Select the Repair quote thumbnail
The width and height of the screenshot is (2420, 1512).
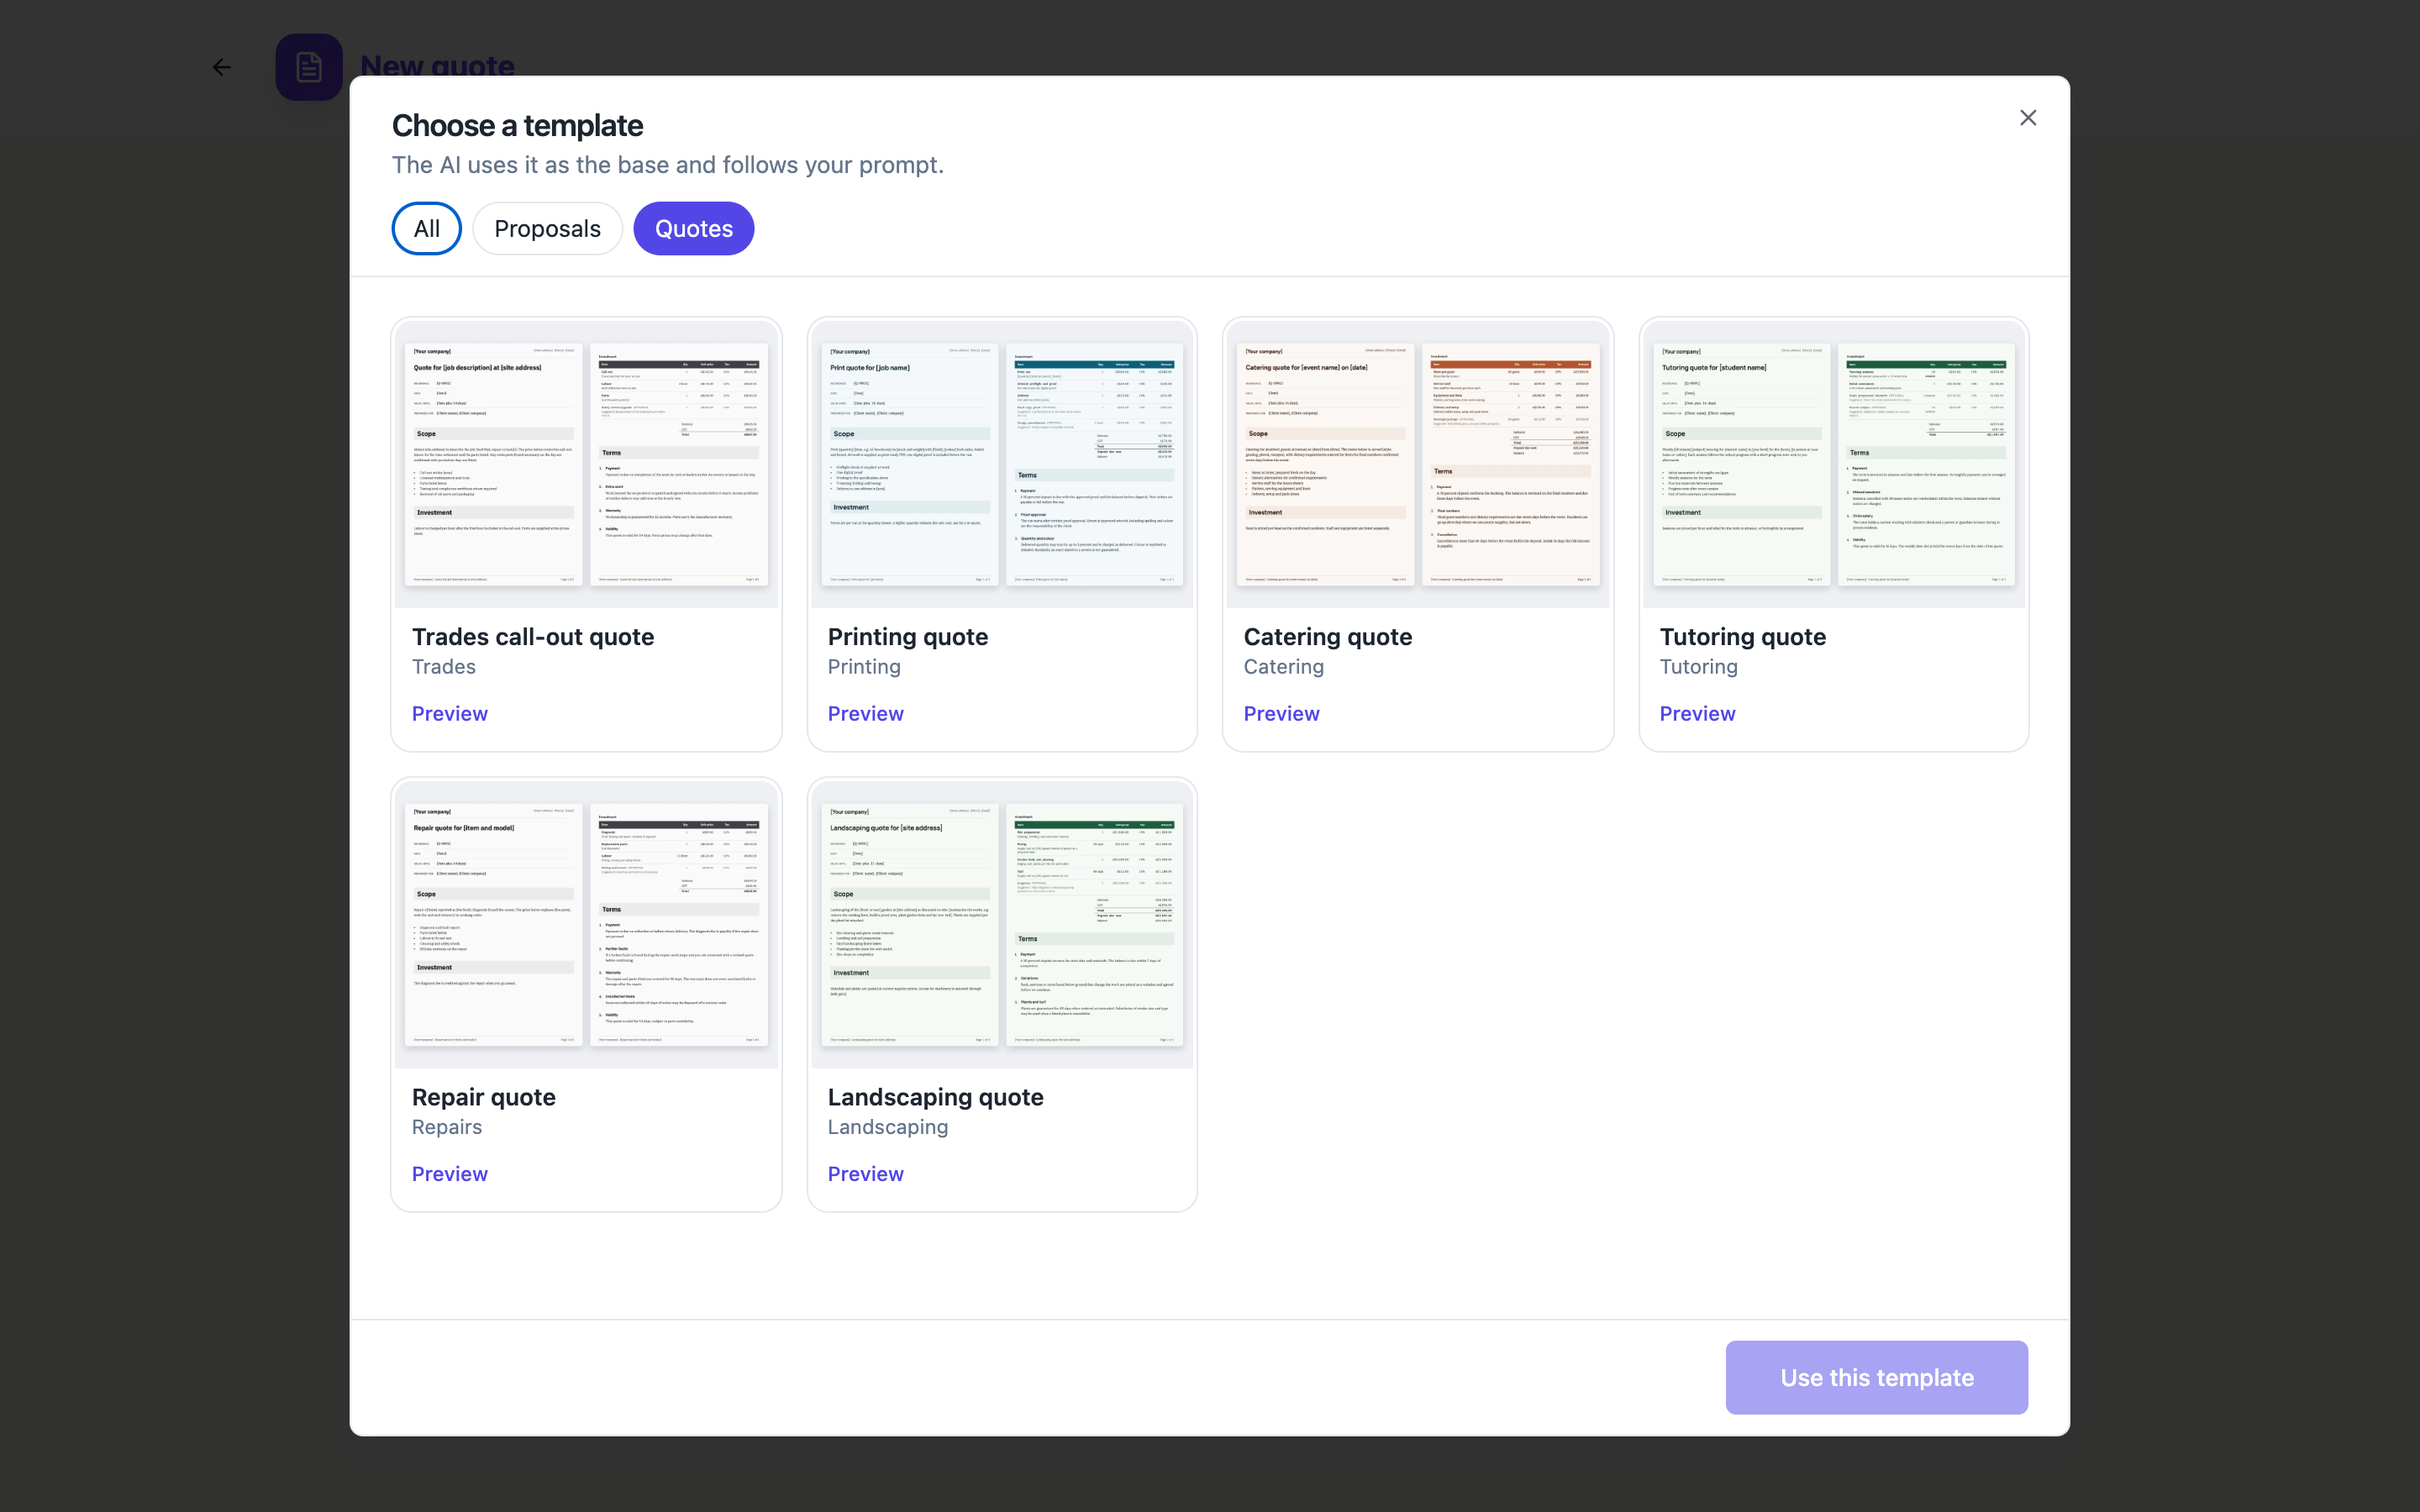[x=586, y=924]
